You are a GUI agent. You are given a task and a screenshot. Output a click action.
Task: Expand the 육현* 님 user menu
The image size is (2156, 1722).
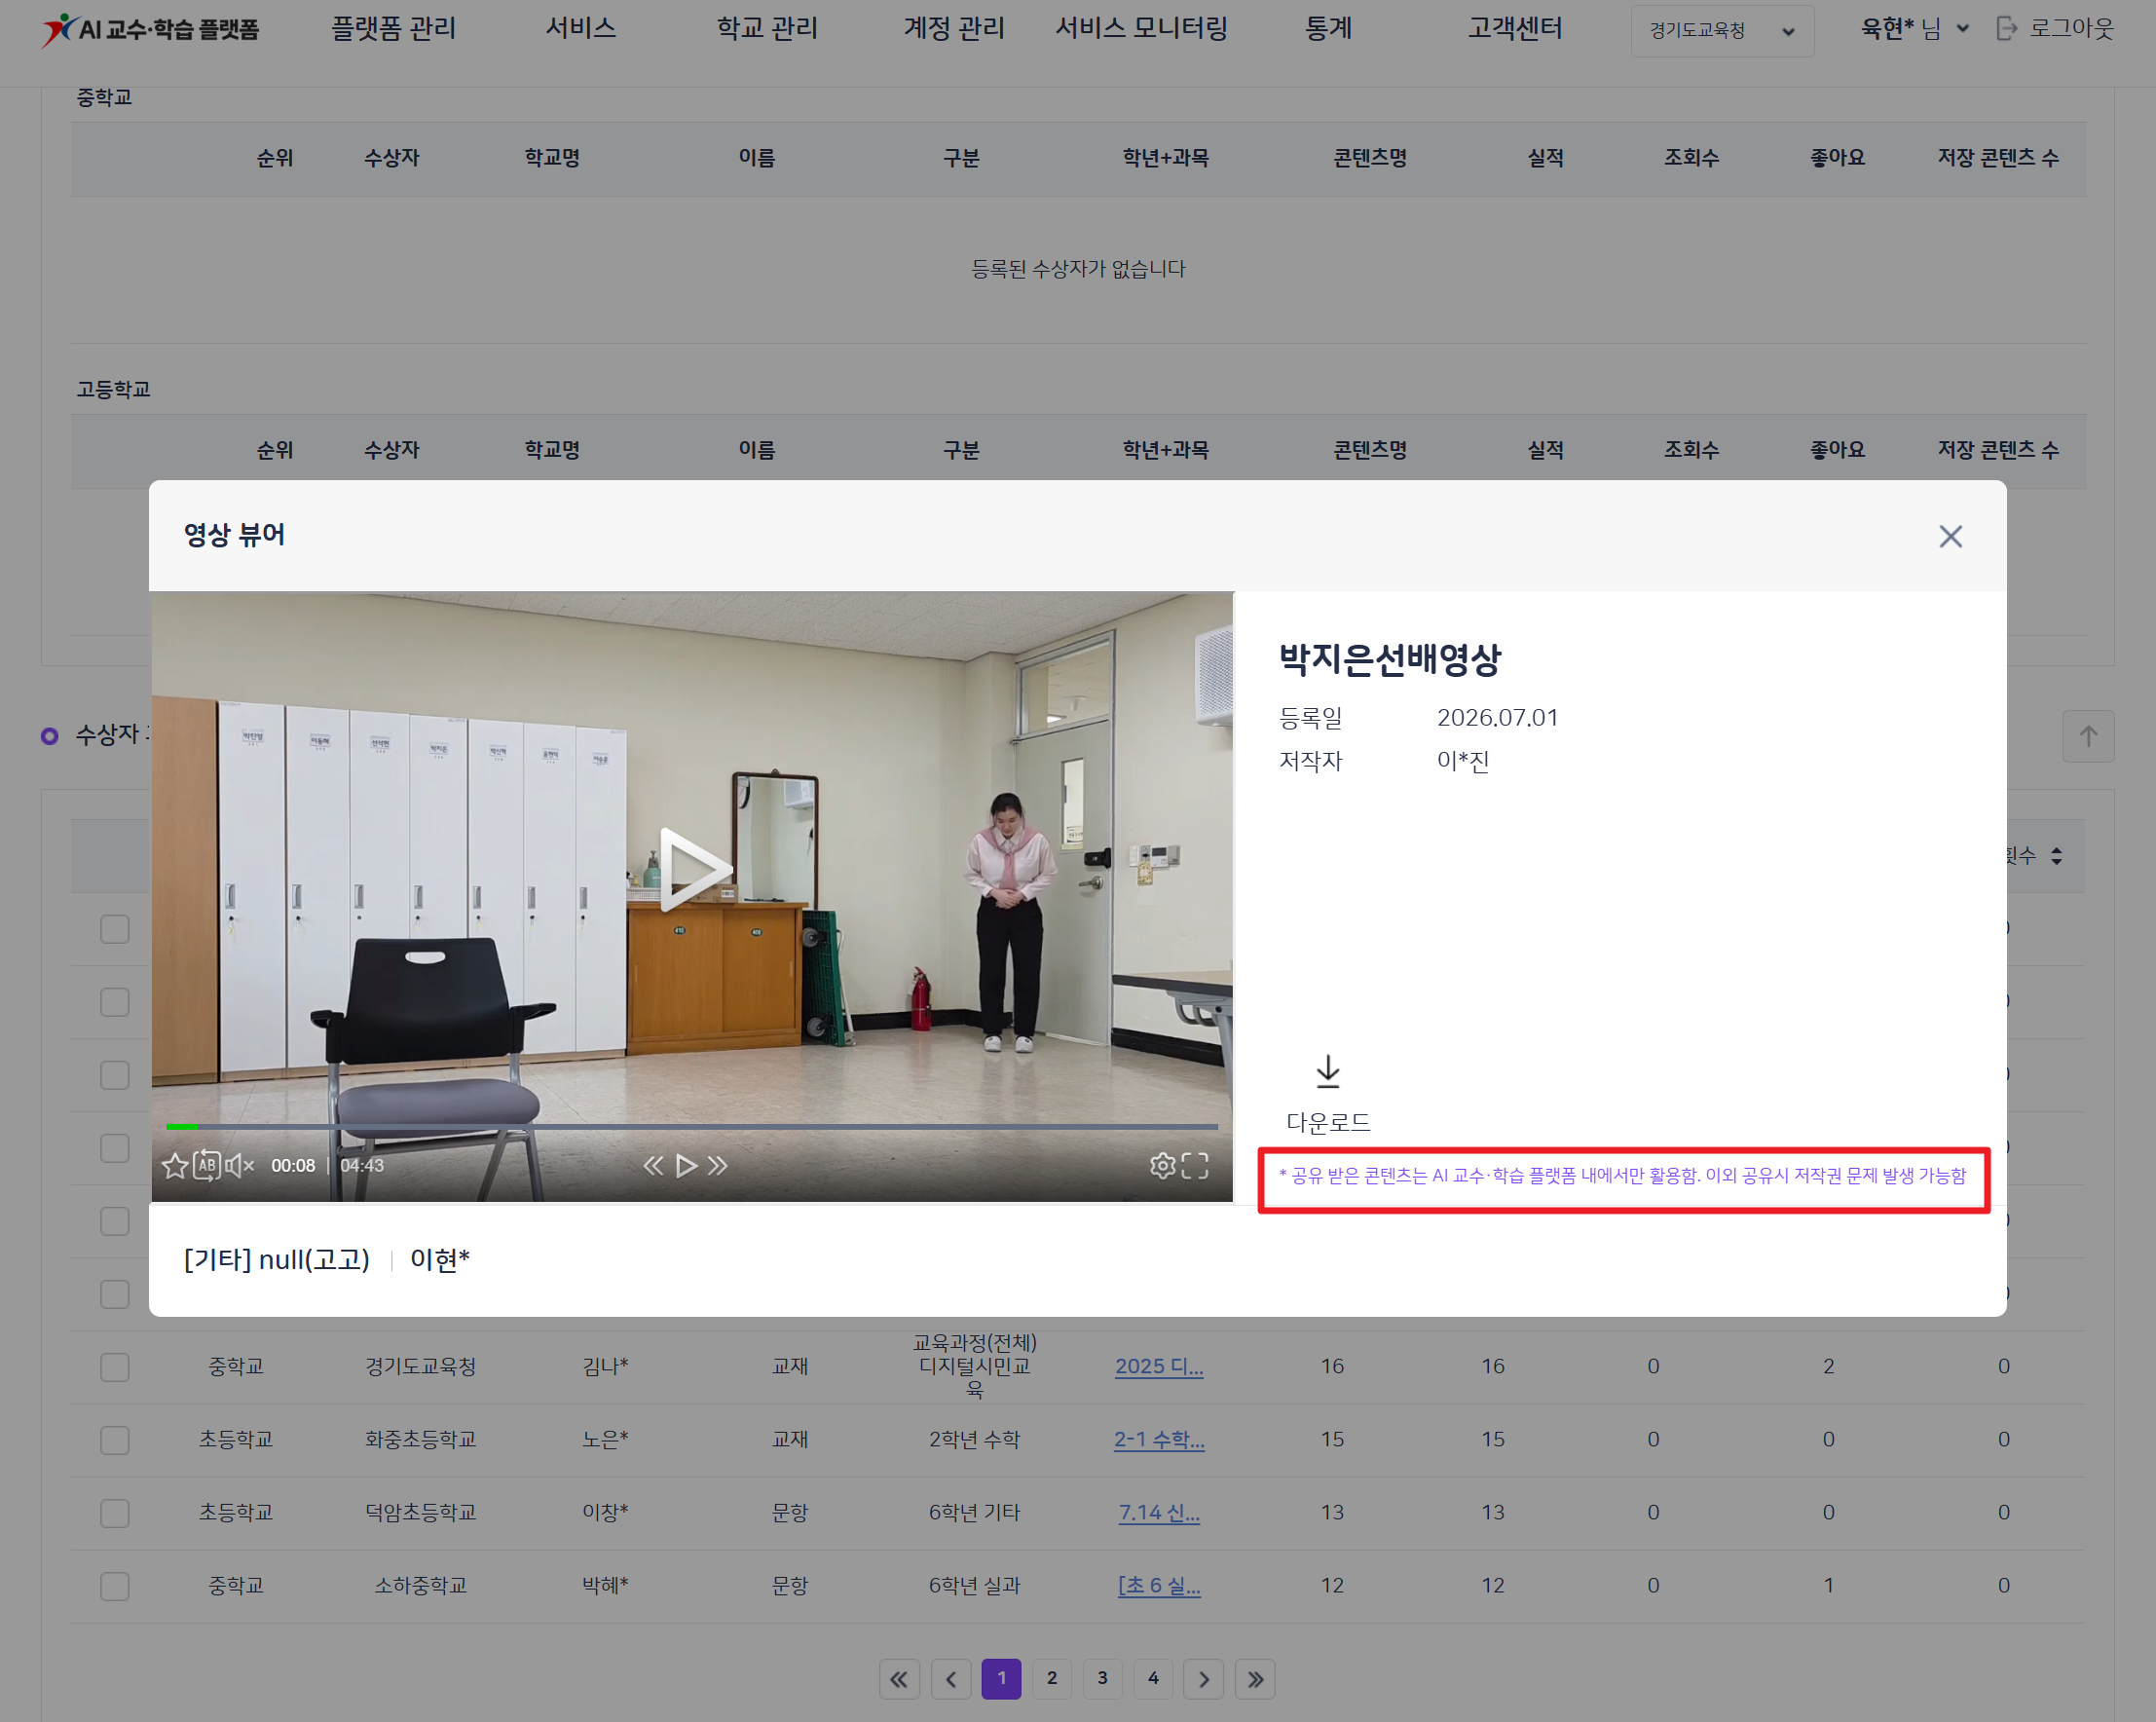pyautogui.click(x=1915, y=29)
